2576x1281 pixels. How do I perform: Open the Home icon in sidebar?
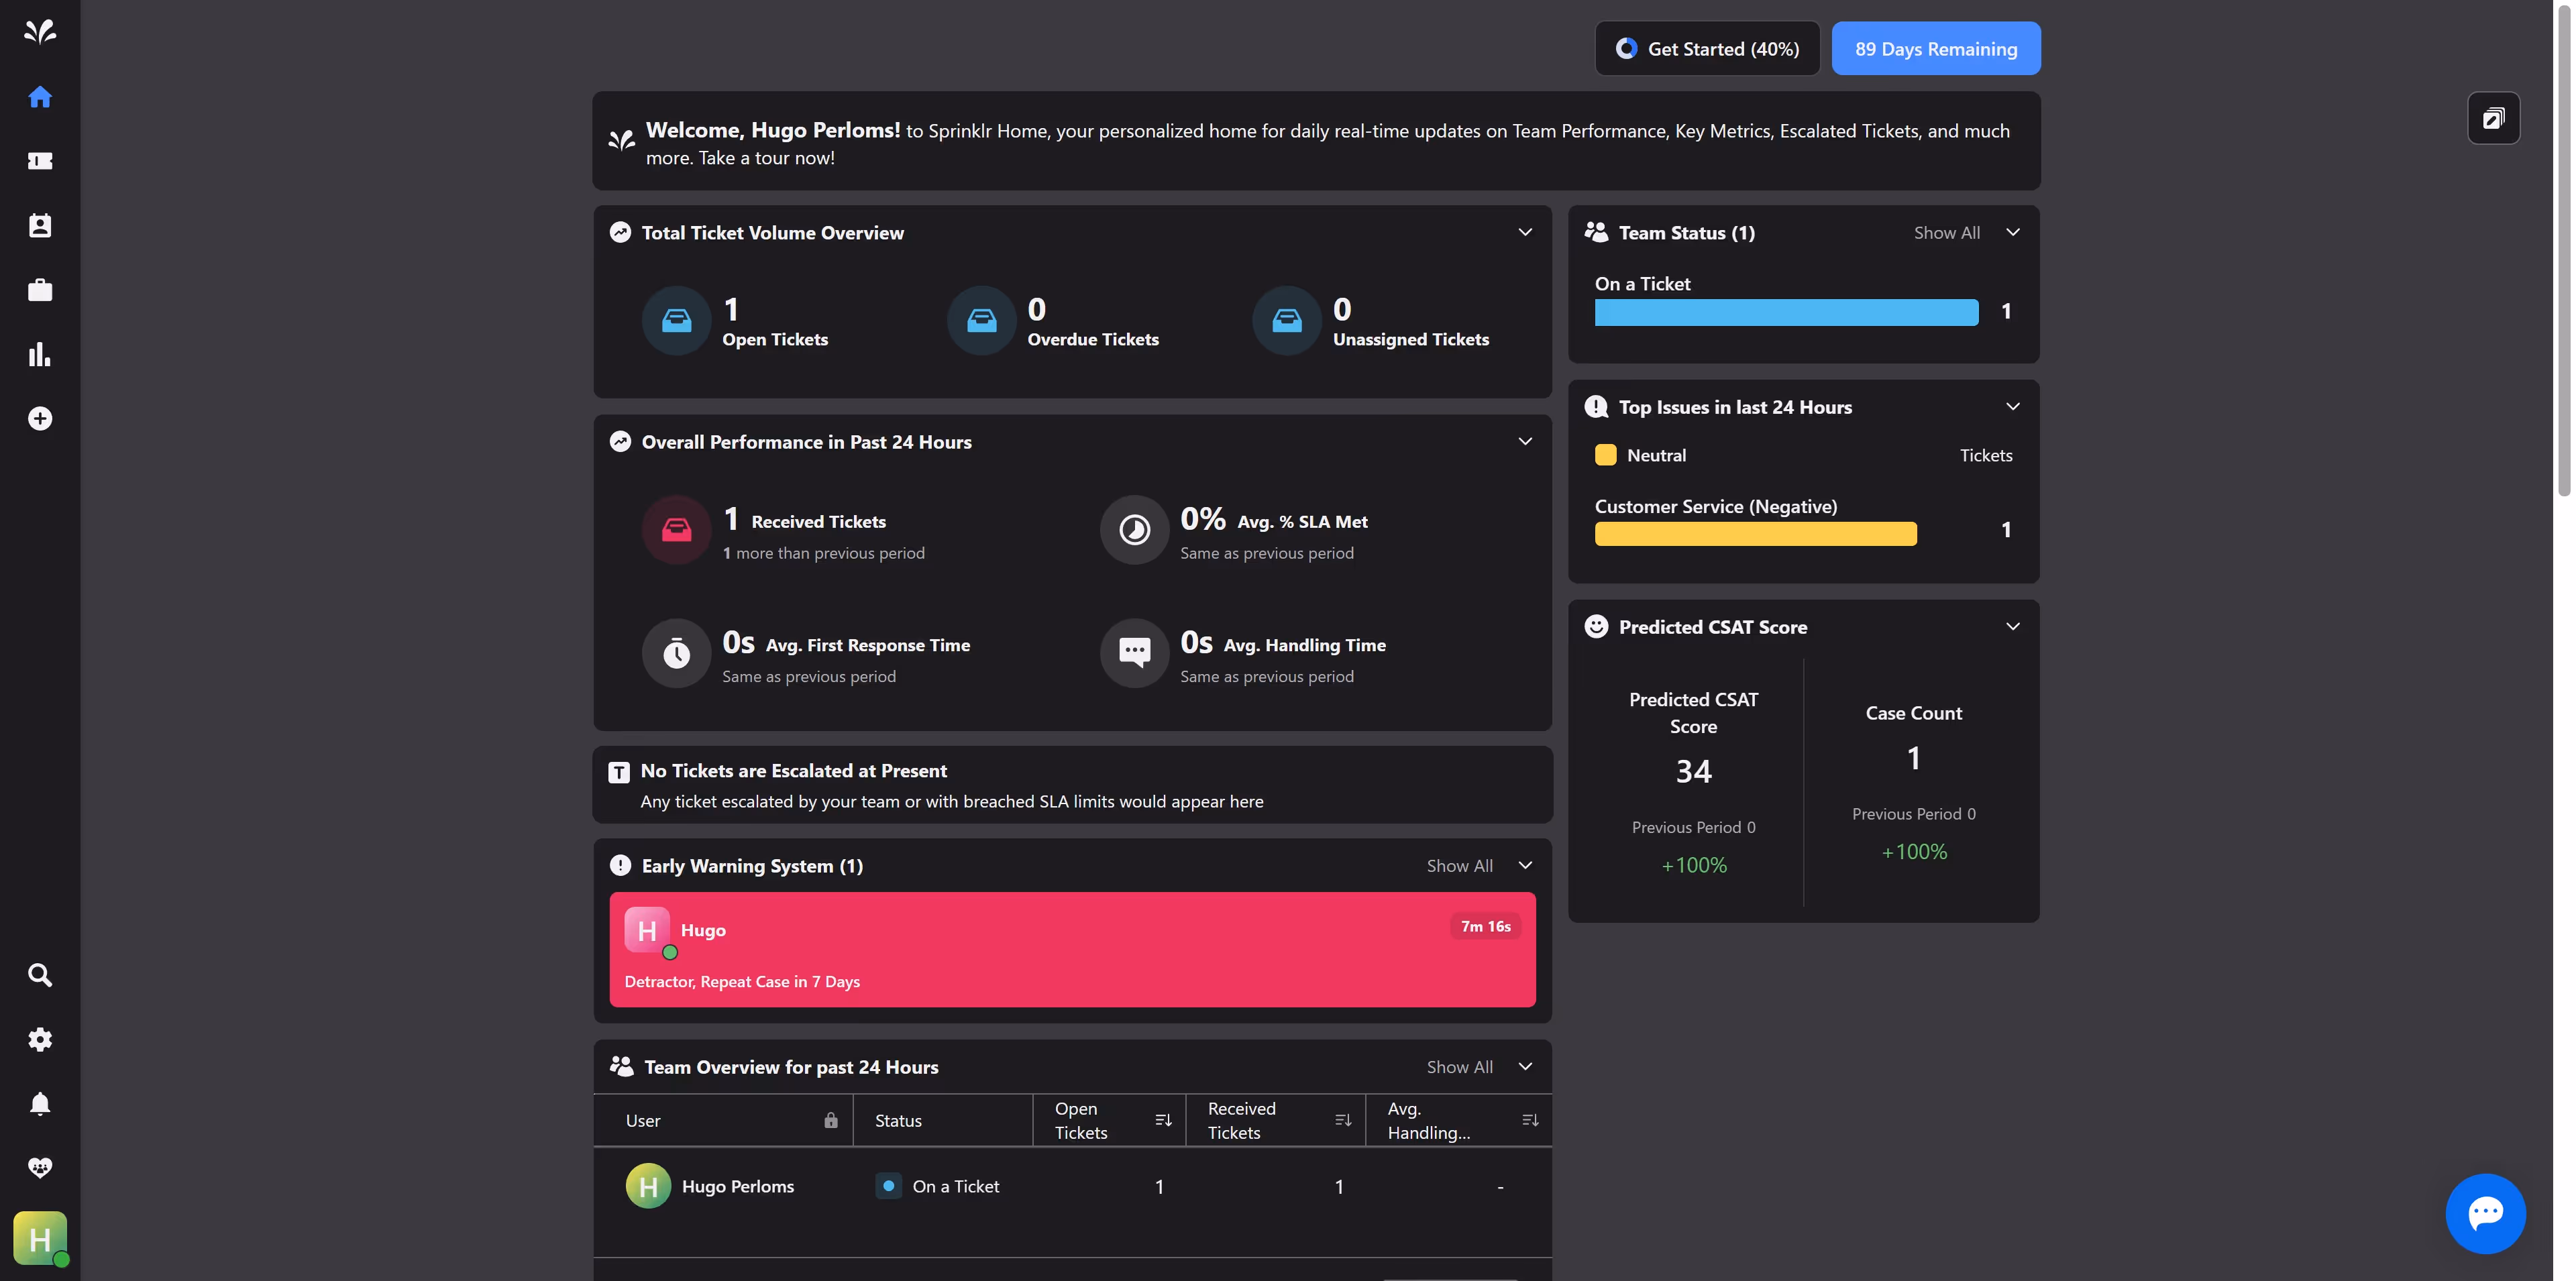click(40, 97)
